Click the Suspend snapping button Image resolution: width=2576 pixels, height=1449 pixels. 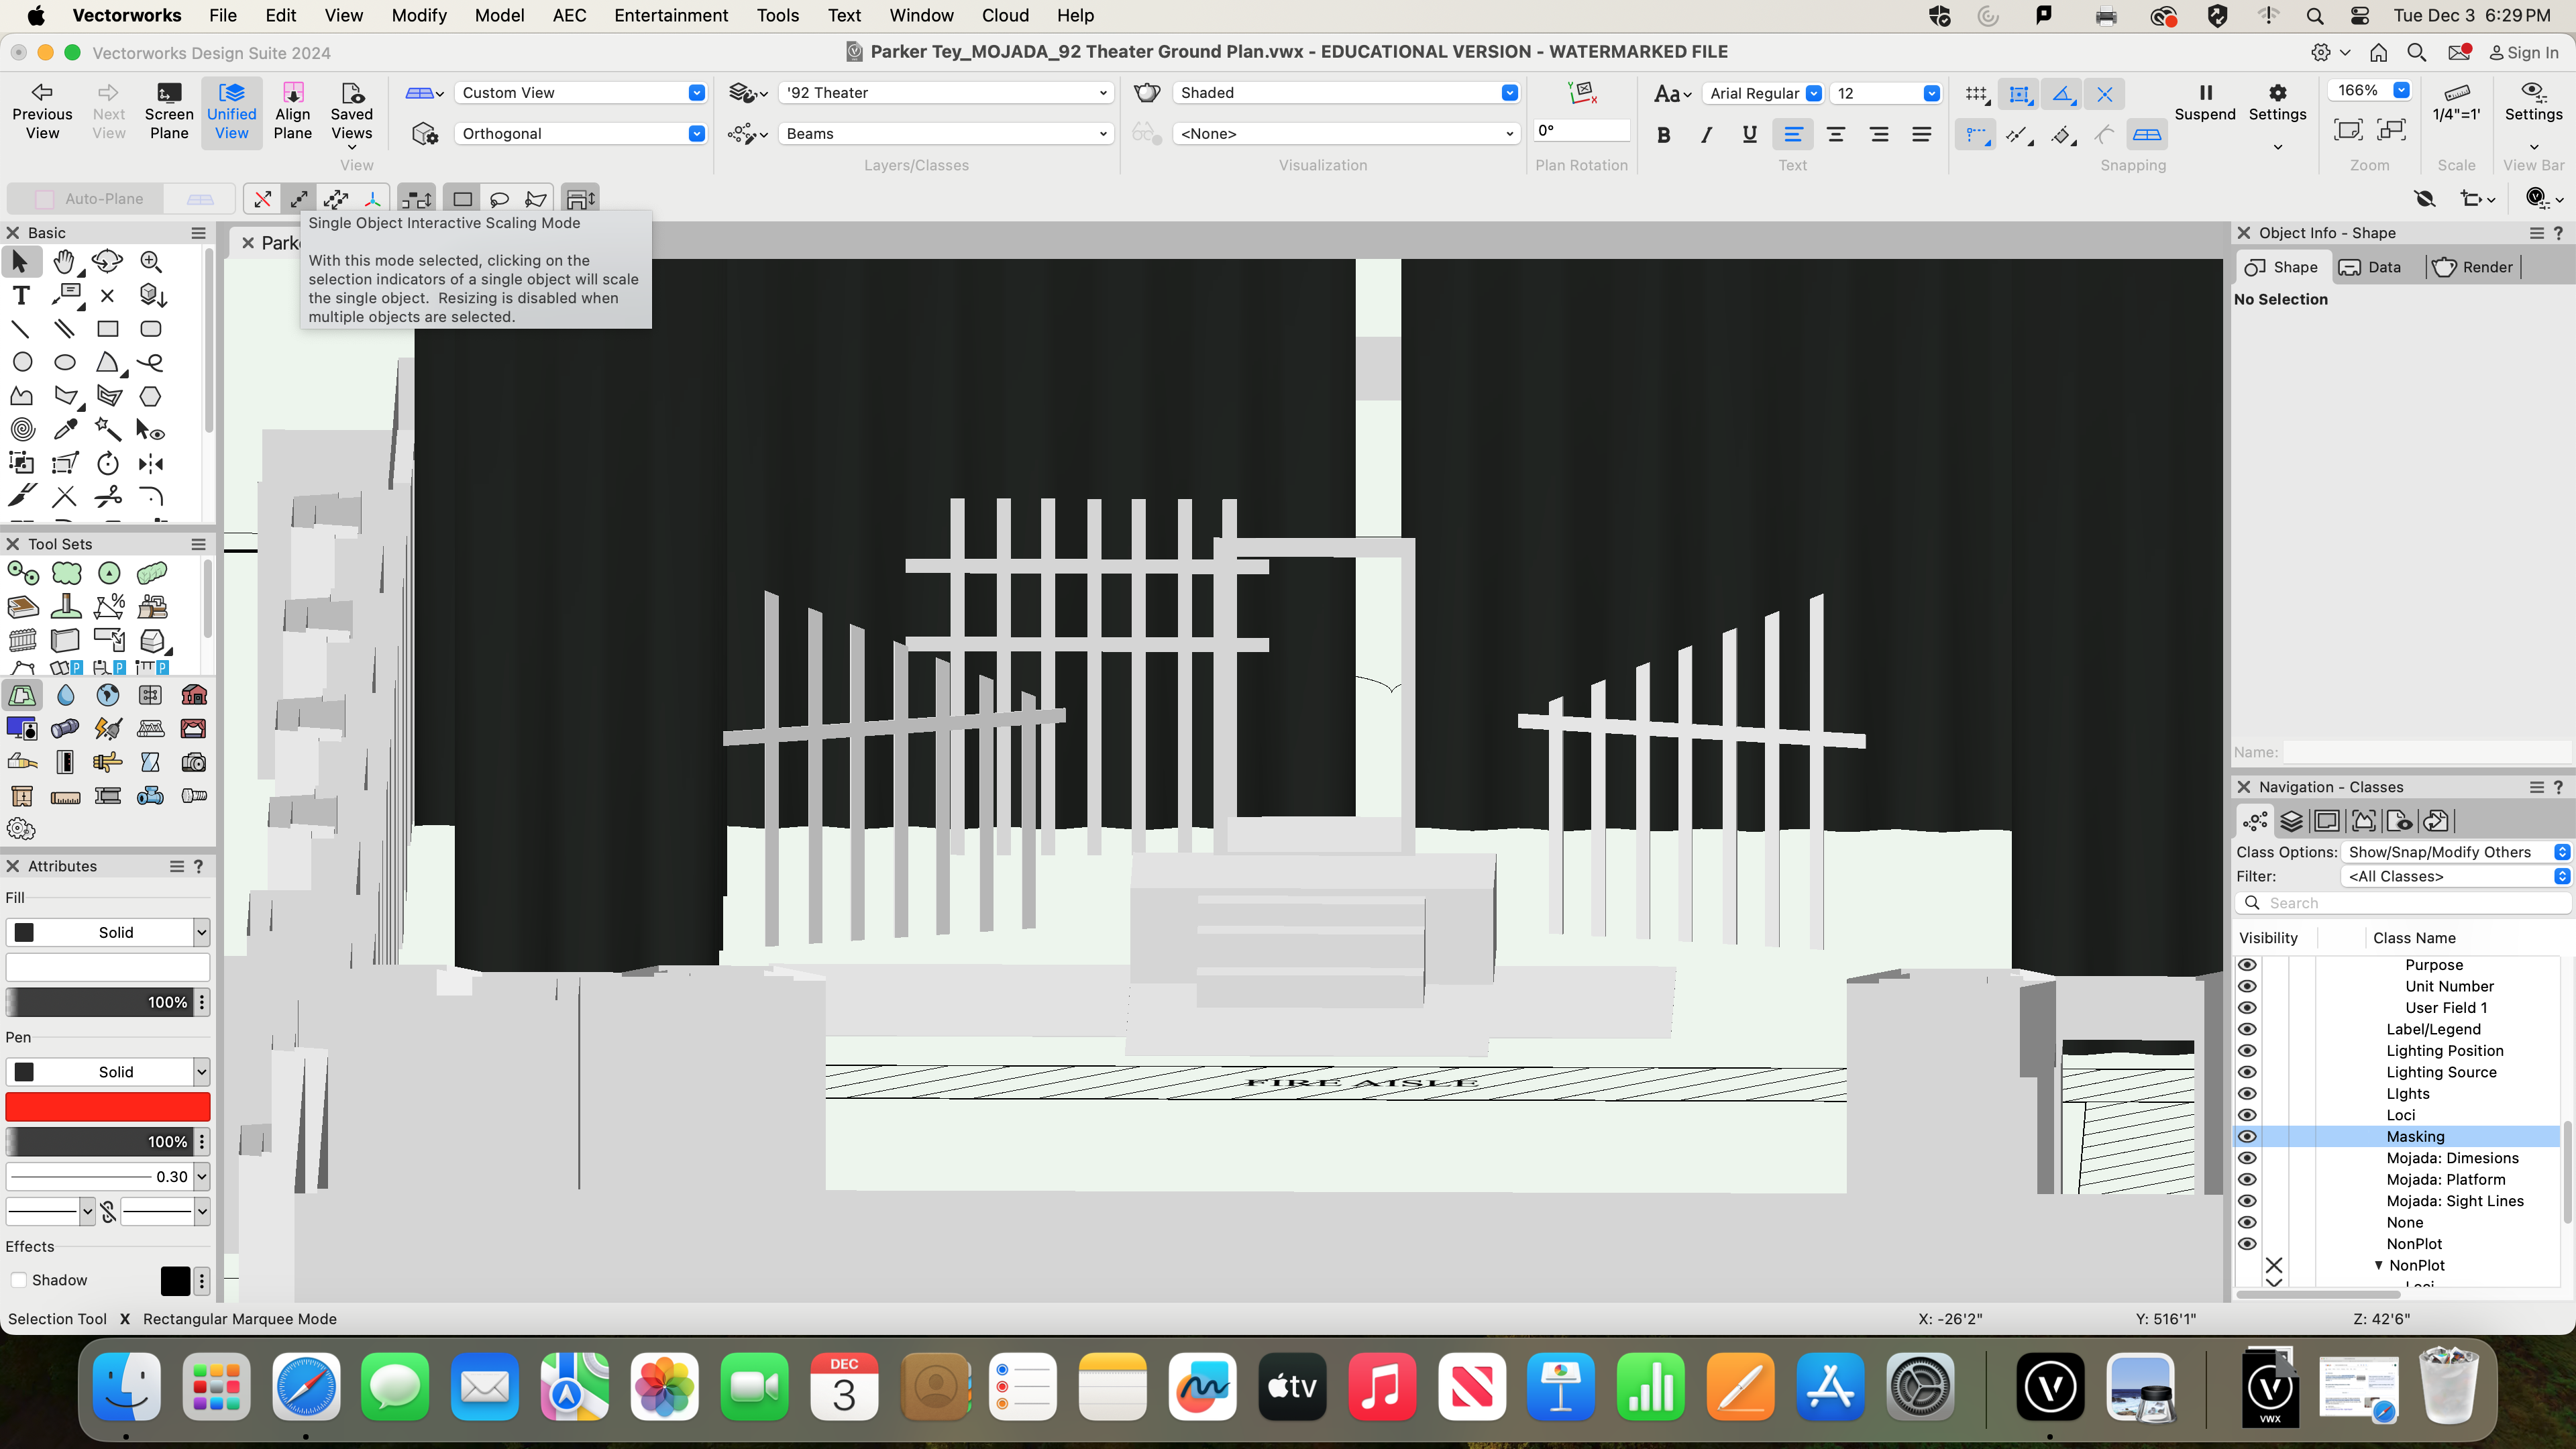tap(2204, 103)
